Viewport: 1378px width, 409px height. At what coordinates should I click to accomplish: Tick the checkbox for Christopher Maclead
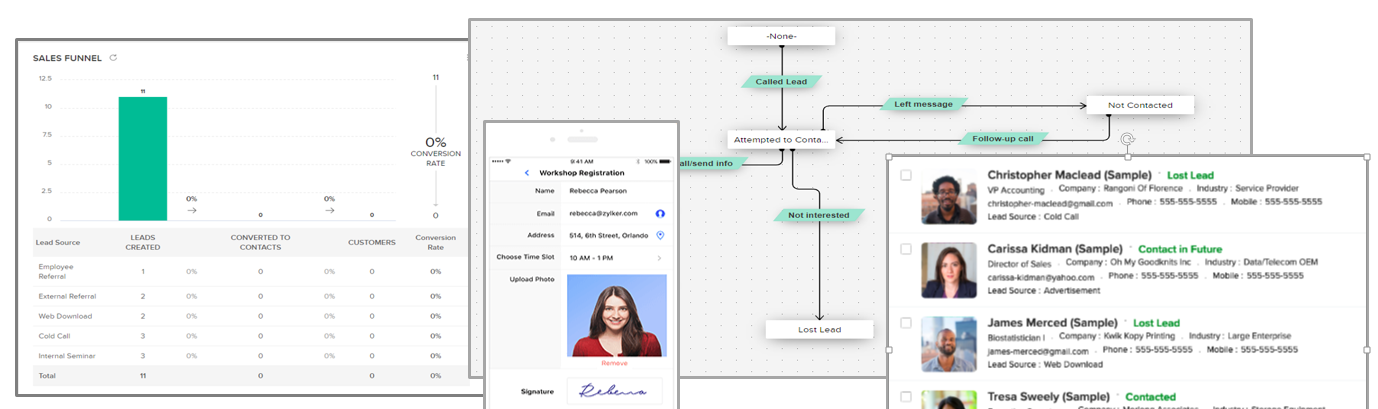pyautogui.click(x=905, y=175)
